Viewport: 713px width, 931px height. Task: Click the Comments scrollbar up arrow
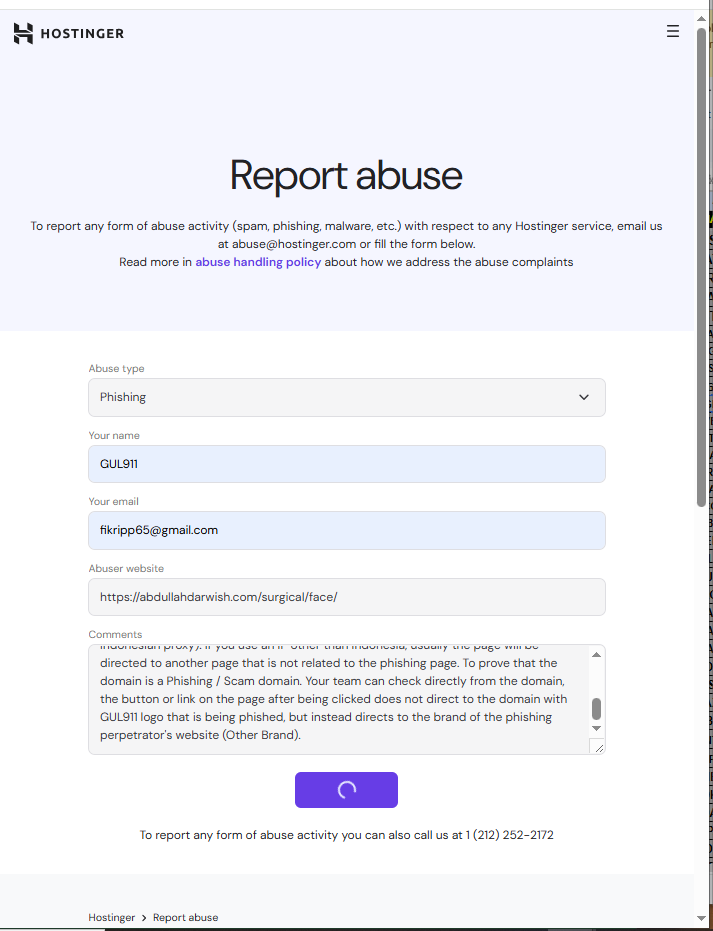[597, 654]
